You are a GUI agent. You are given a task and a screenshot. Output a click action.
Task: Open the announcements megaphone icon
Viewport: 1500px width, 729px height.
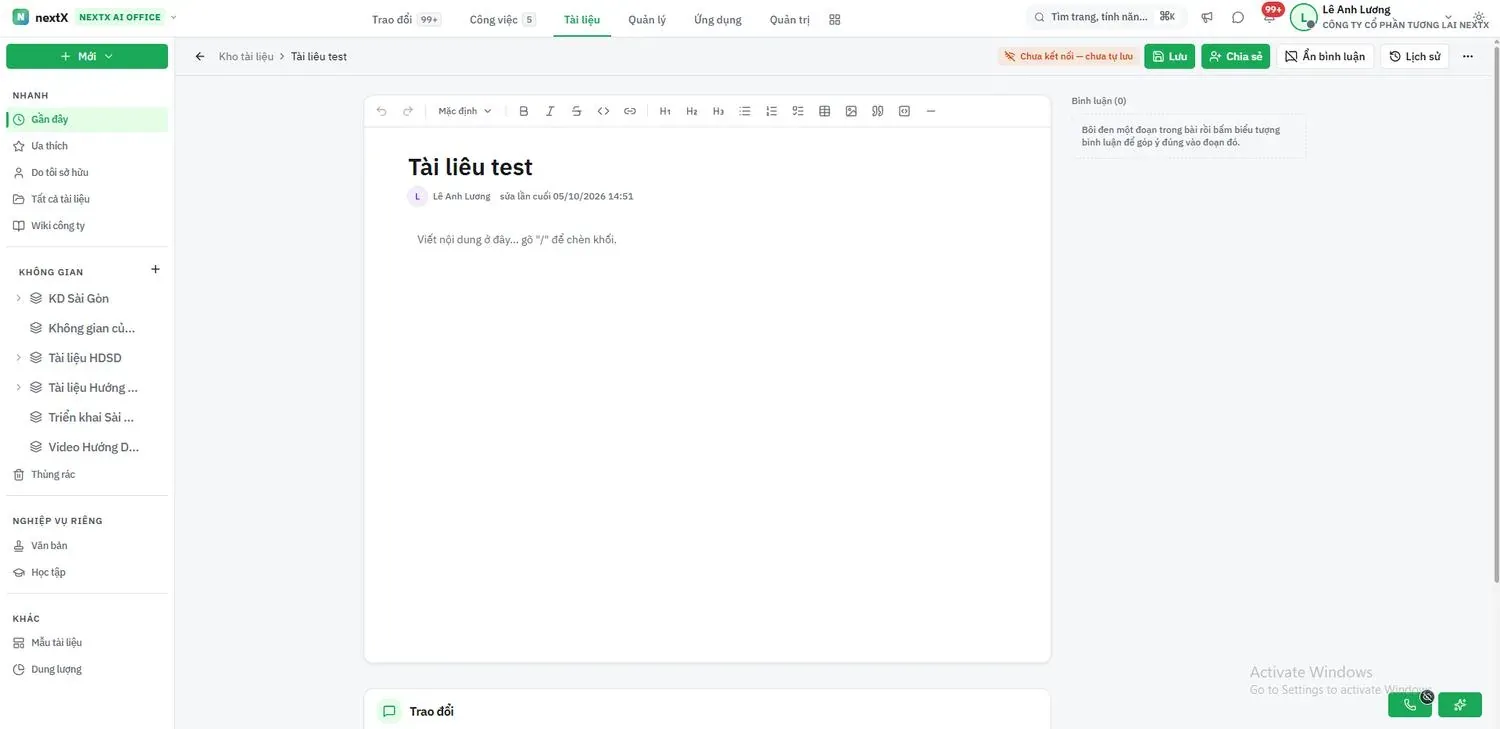pos(1207,18)
